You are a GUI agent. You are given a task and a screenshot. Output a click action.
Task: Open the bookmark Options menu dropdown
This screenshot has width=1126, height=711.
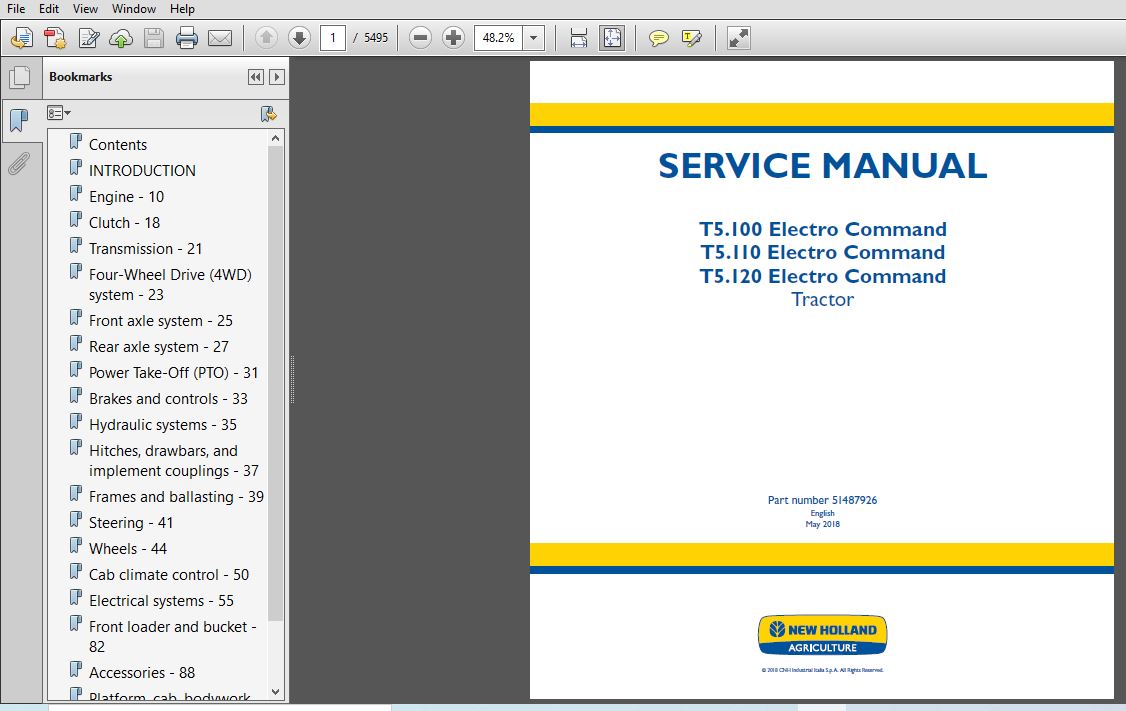point(59,113)
